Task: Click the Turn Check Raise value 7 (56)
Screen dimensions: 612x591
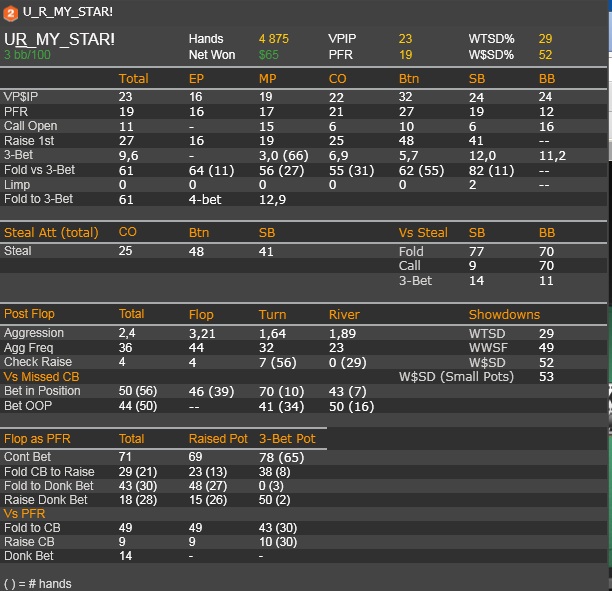Action: (278, 362)
